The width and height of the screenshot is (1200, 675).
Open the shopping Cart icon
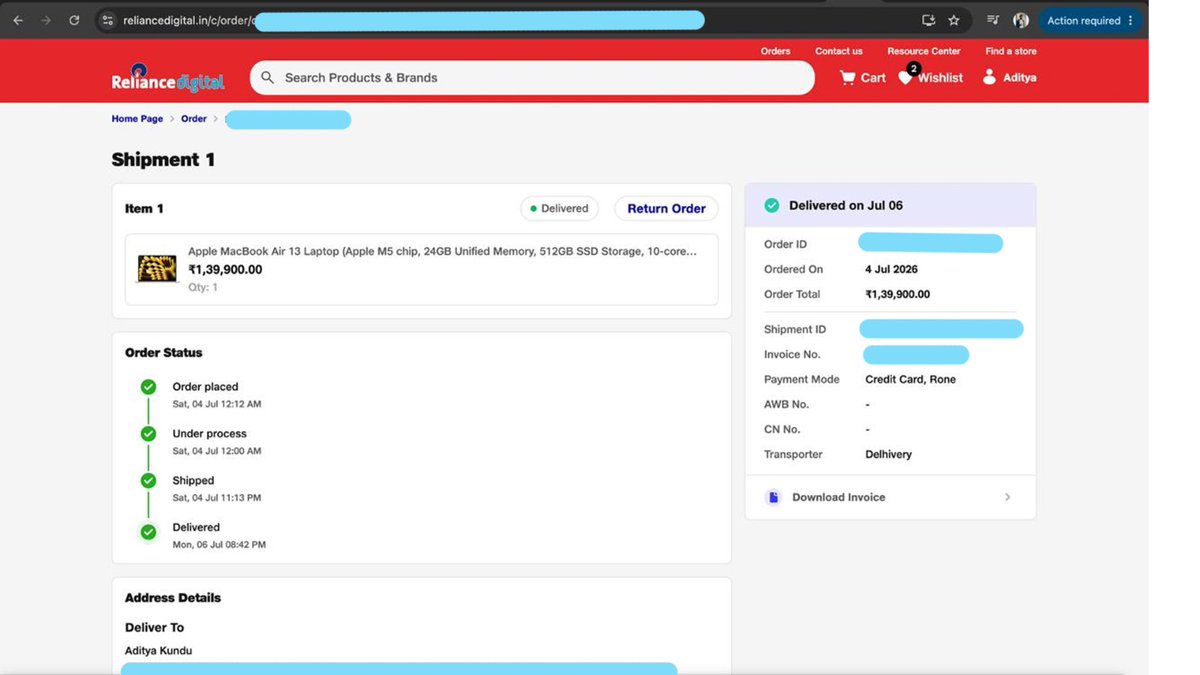[x=847, y=77]
